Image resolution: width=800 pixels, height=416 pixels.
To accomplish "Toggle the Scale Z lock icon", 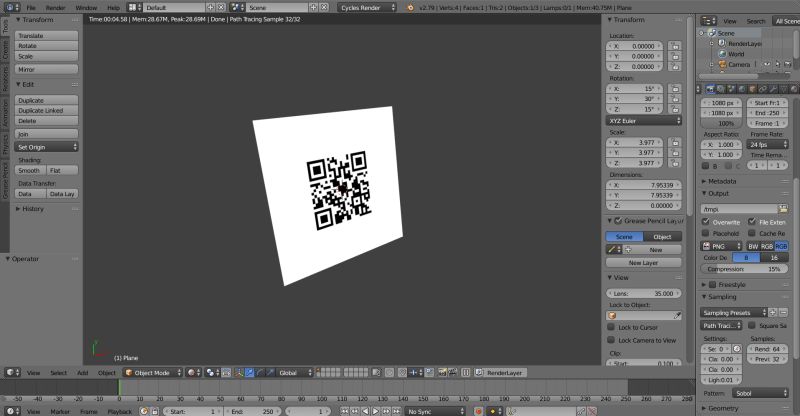I will (x=675, y=163).
